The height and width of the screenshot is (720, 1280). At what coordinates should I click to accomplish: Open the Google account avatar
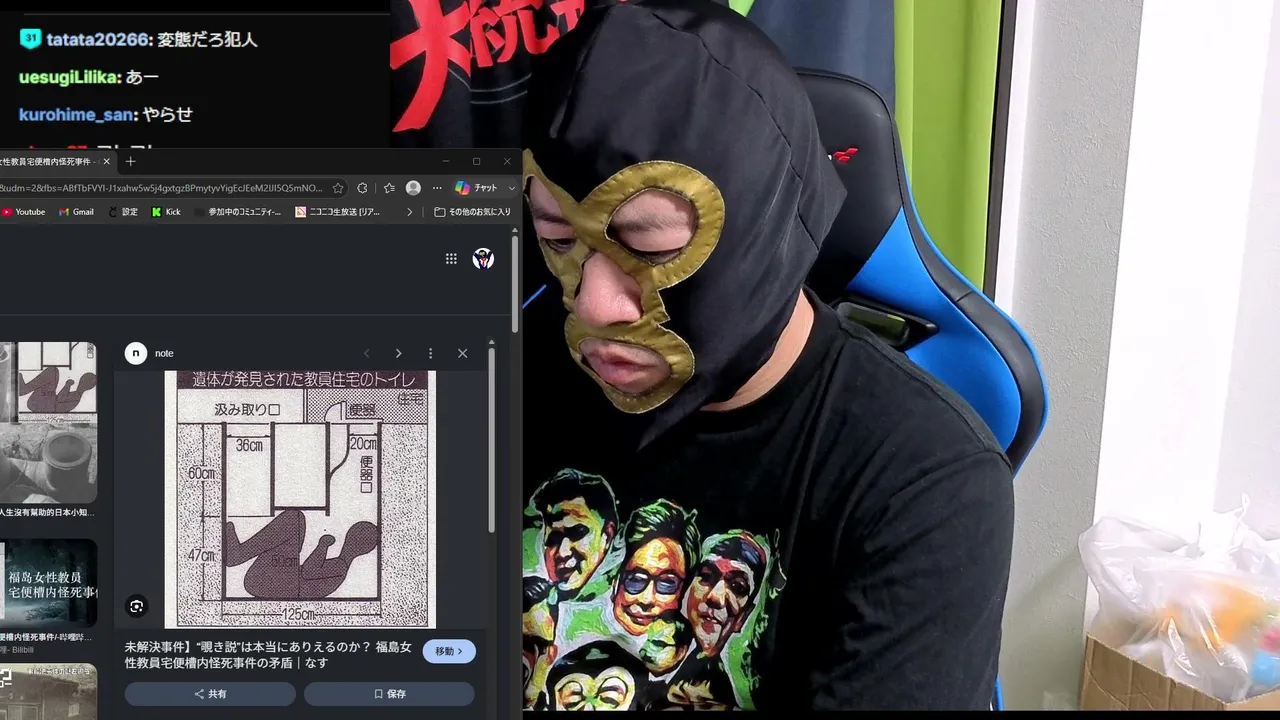[x=483, y=259]
